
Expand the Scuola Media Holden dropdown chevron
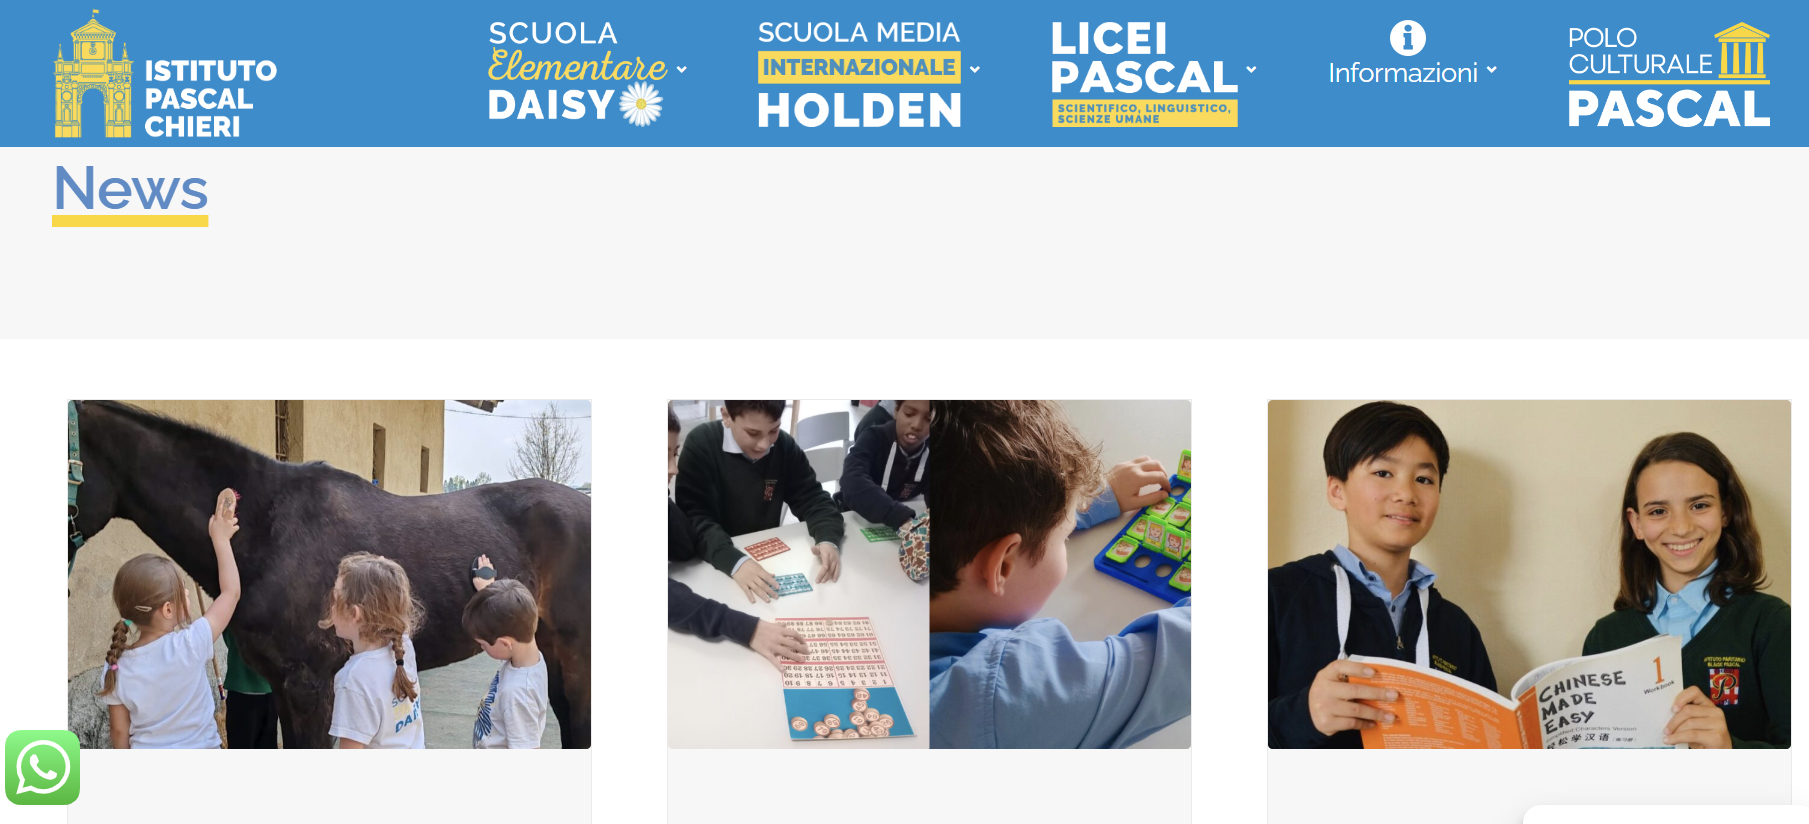[x=975, y=70]
